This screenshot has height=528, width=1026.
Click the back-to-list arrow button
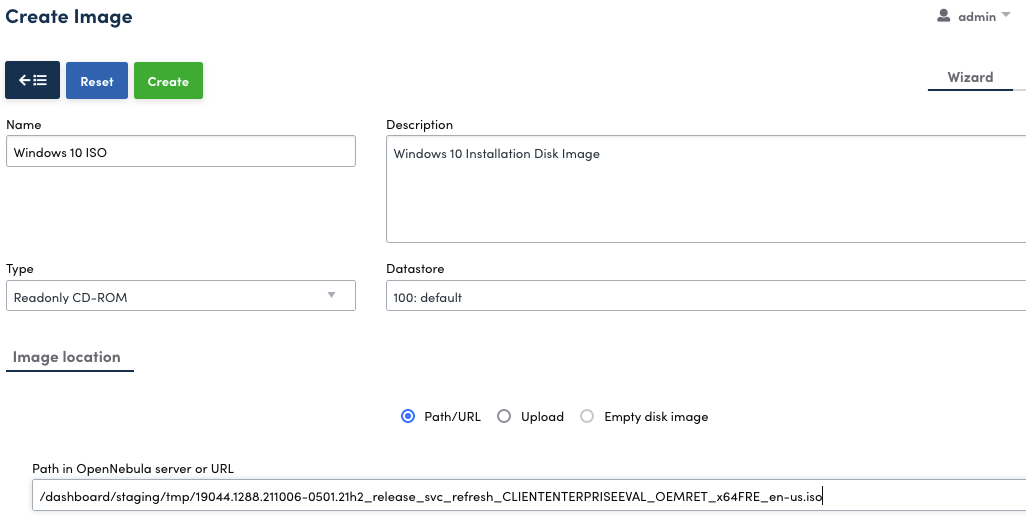pyautogui.click(x=33, y=81)
